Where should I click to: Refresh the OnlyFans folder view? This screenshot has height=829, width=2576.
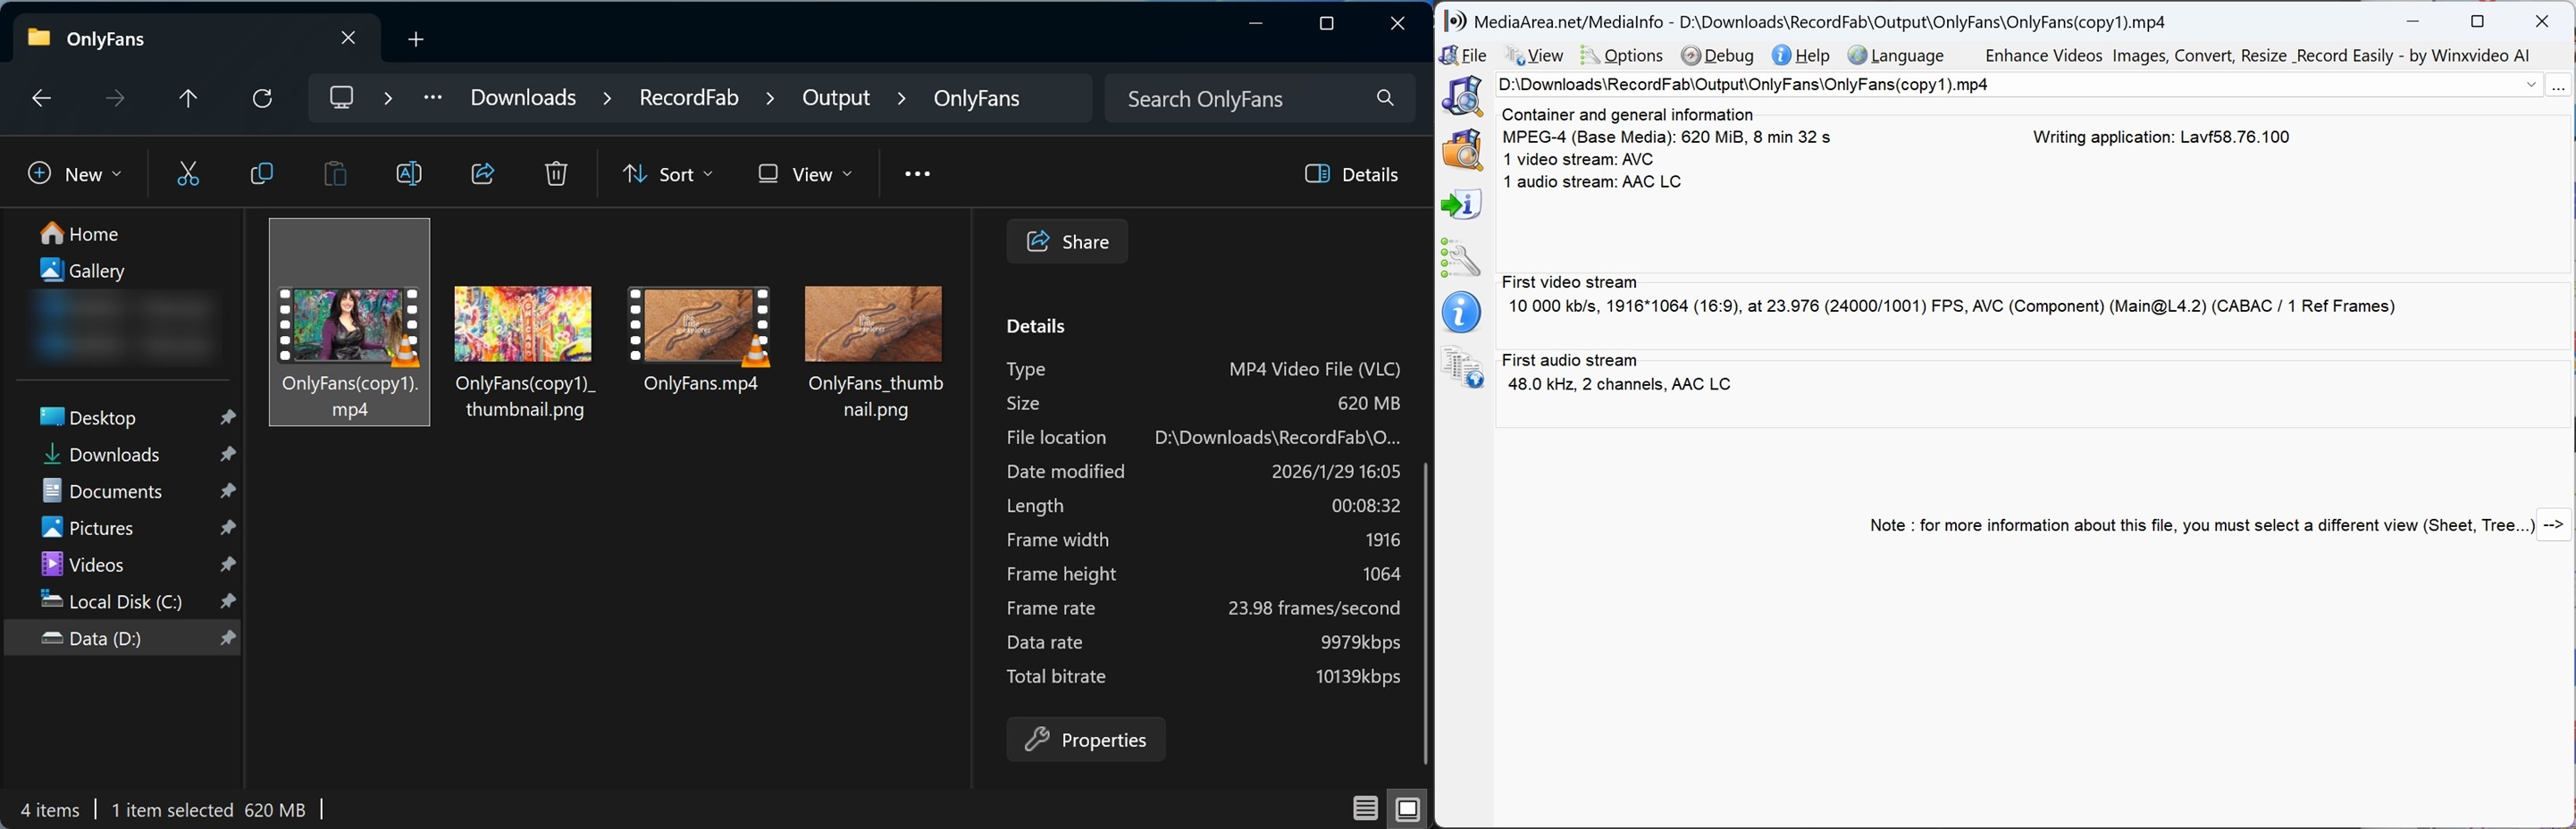[263, 99]
